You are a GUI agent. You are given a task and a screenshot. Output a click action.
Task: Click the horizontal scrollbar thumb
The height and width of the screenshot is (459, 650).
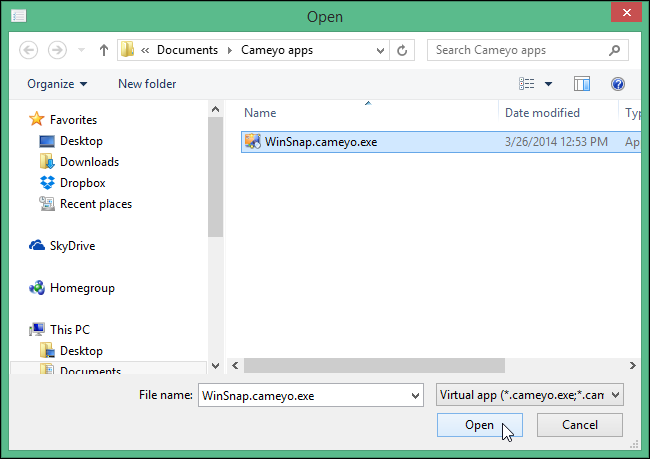[374, 366]
